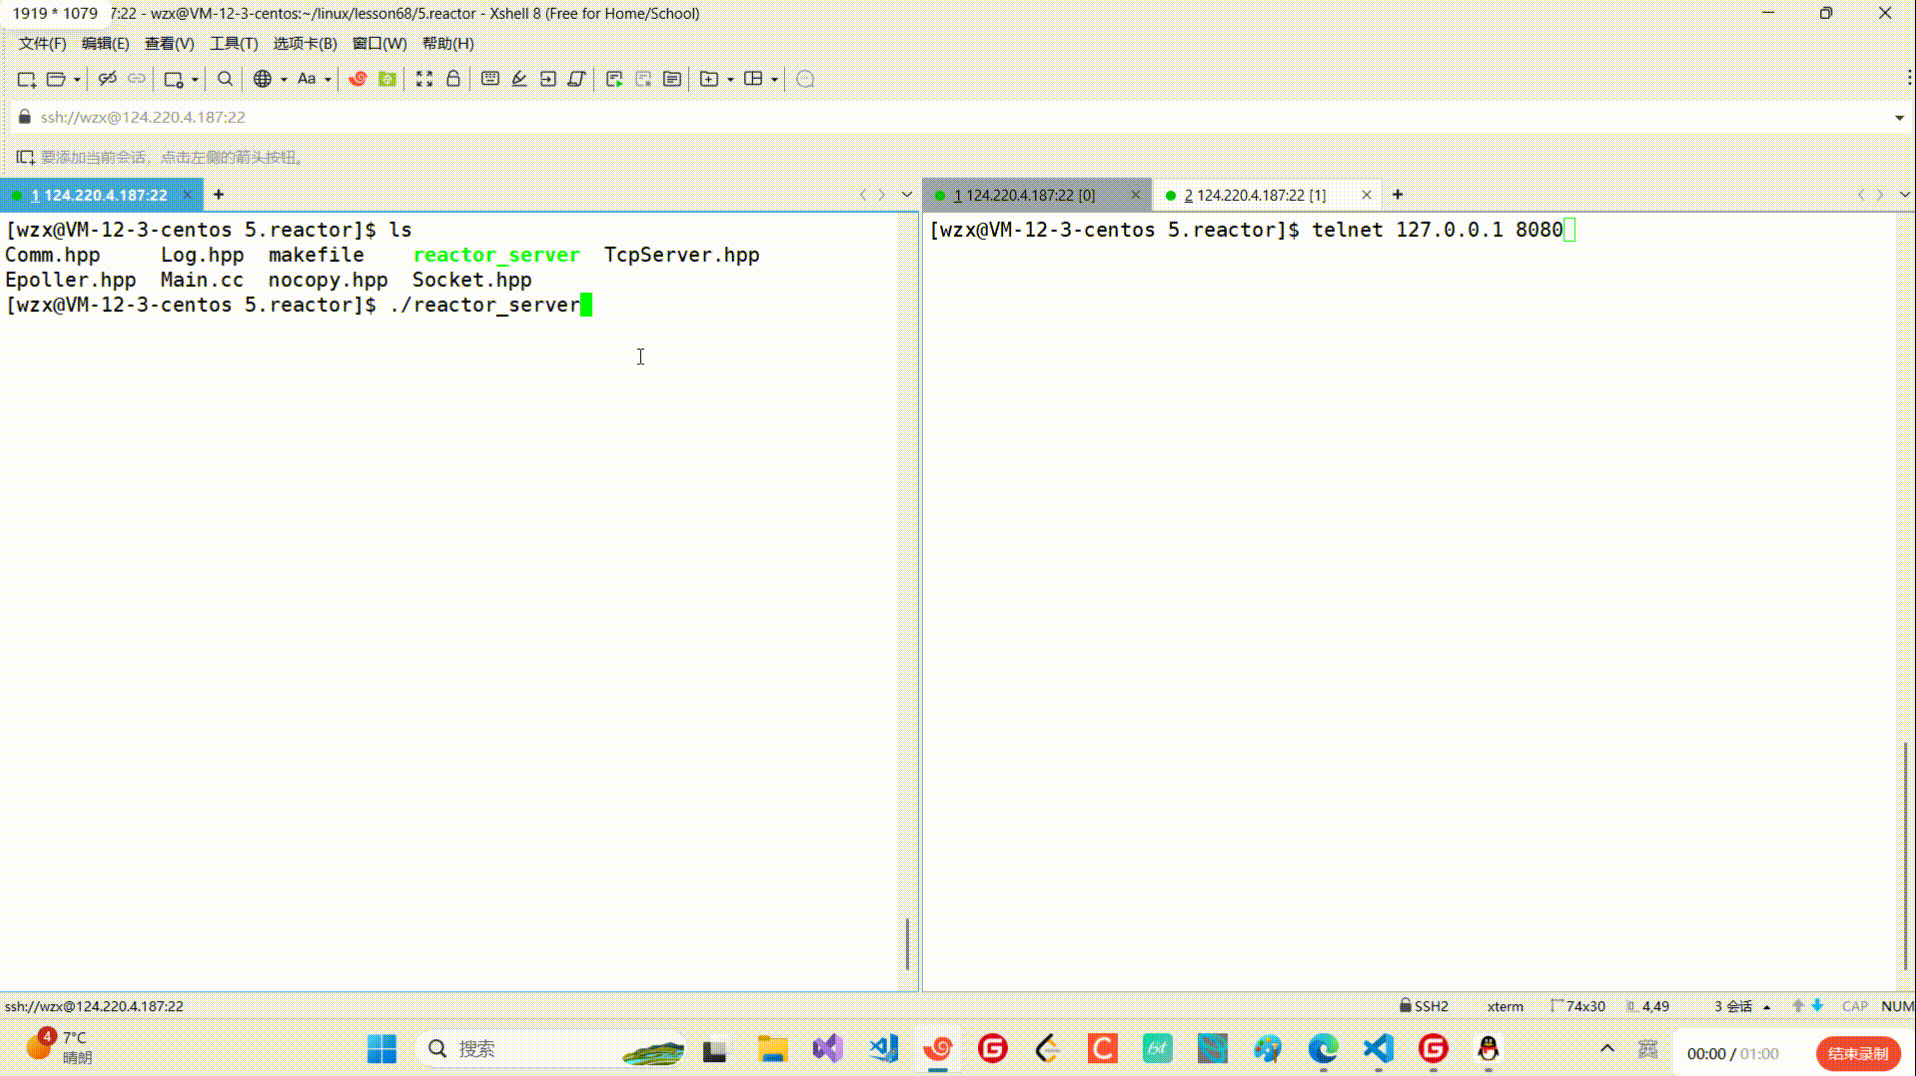
Task: Open Microsoft Edge from the taskbar
Action: (x=1323, y=1049)
